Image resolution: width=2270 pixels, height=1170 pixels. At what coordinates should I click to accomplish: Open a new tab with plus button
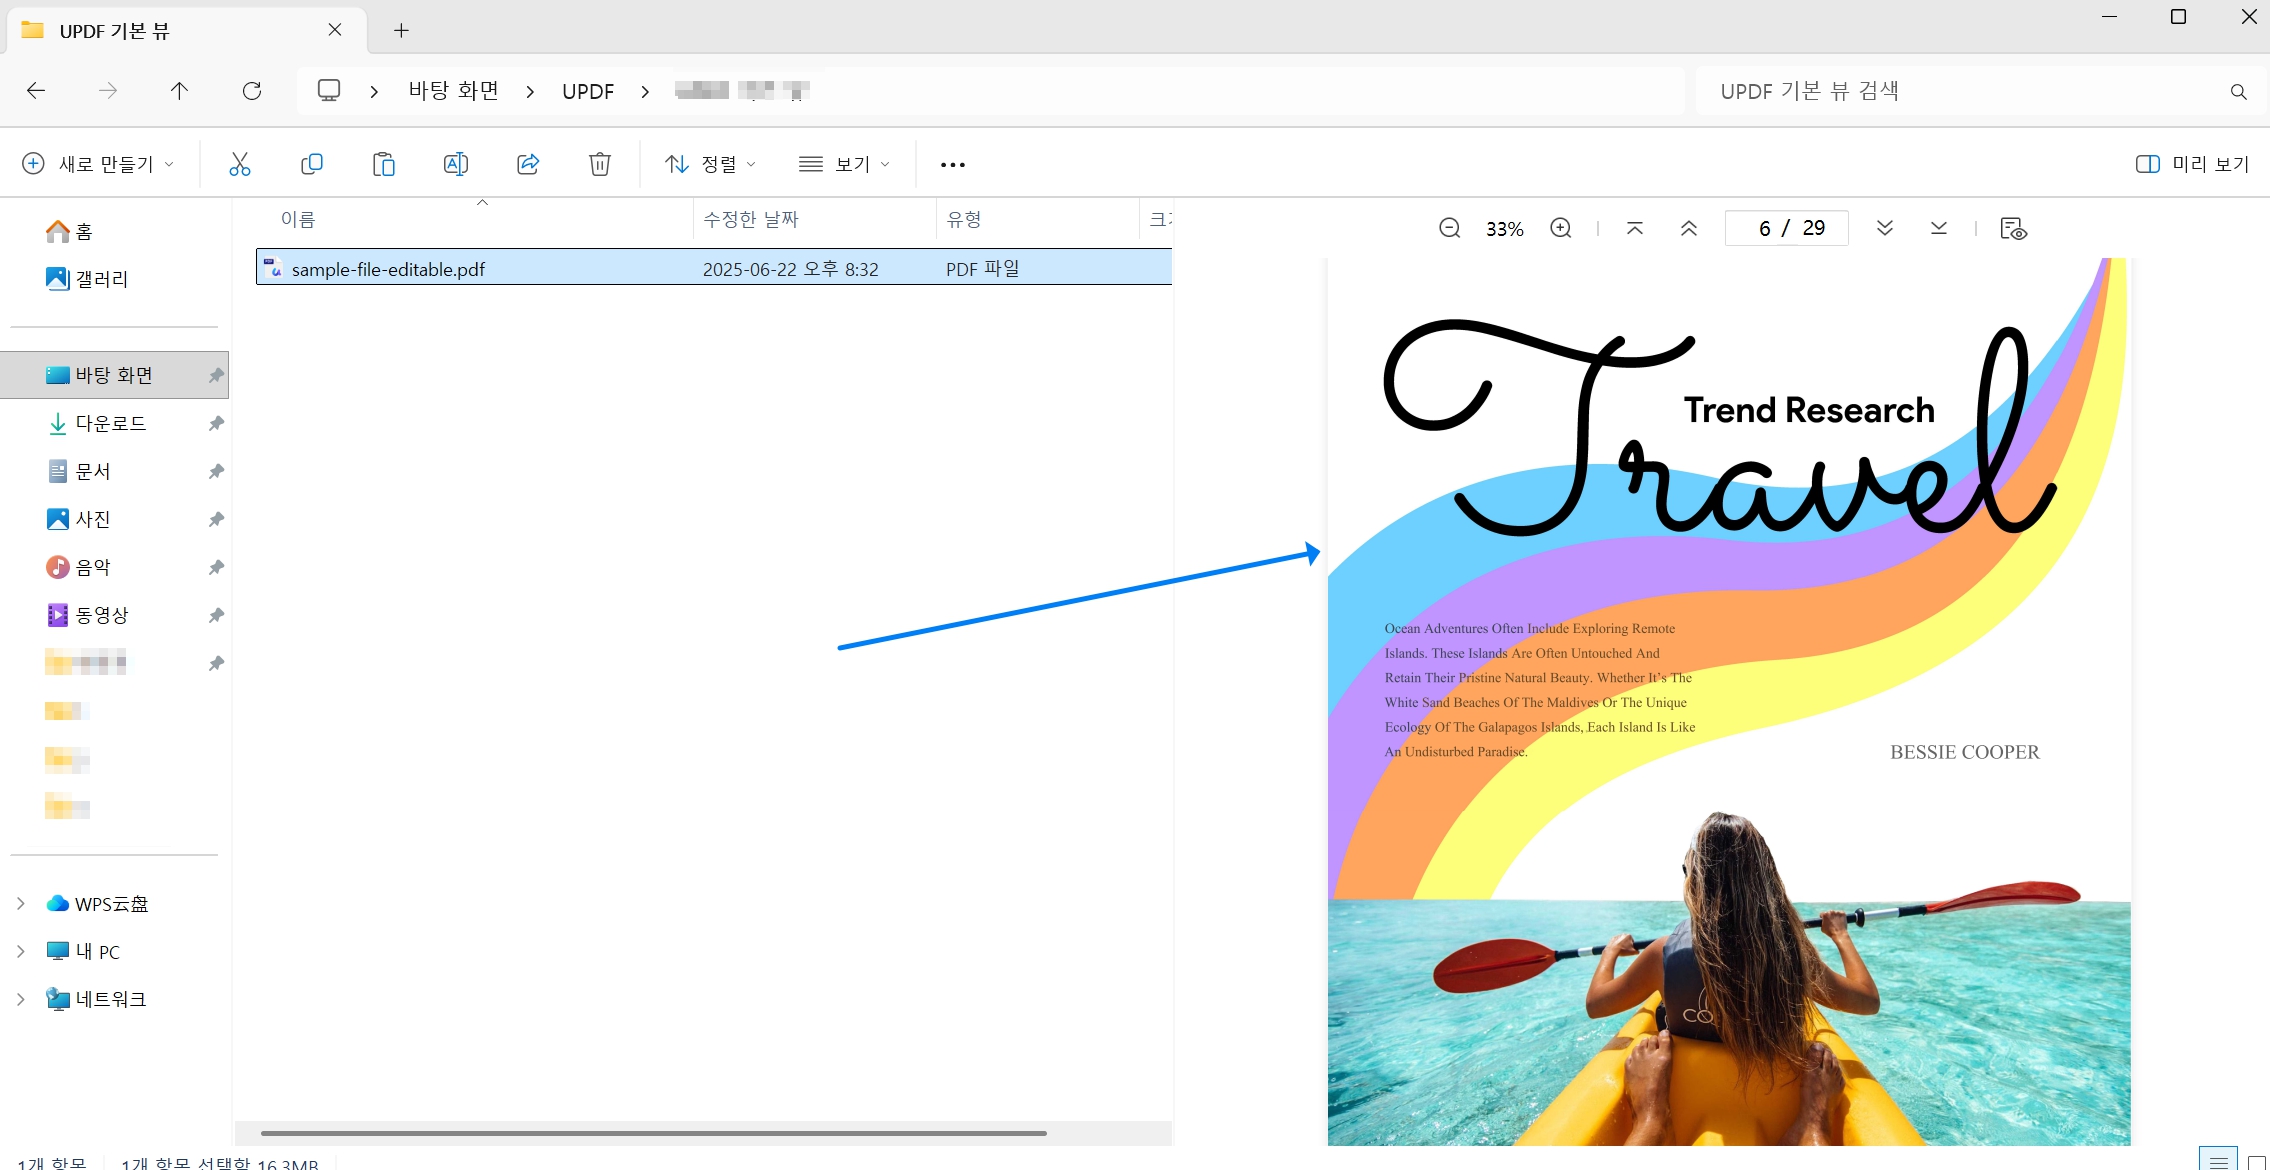click(401, 30)
